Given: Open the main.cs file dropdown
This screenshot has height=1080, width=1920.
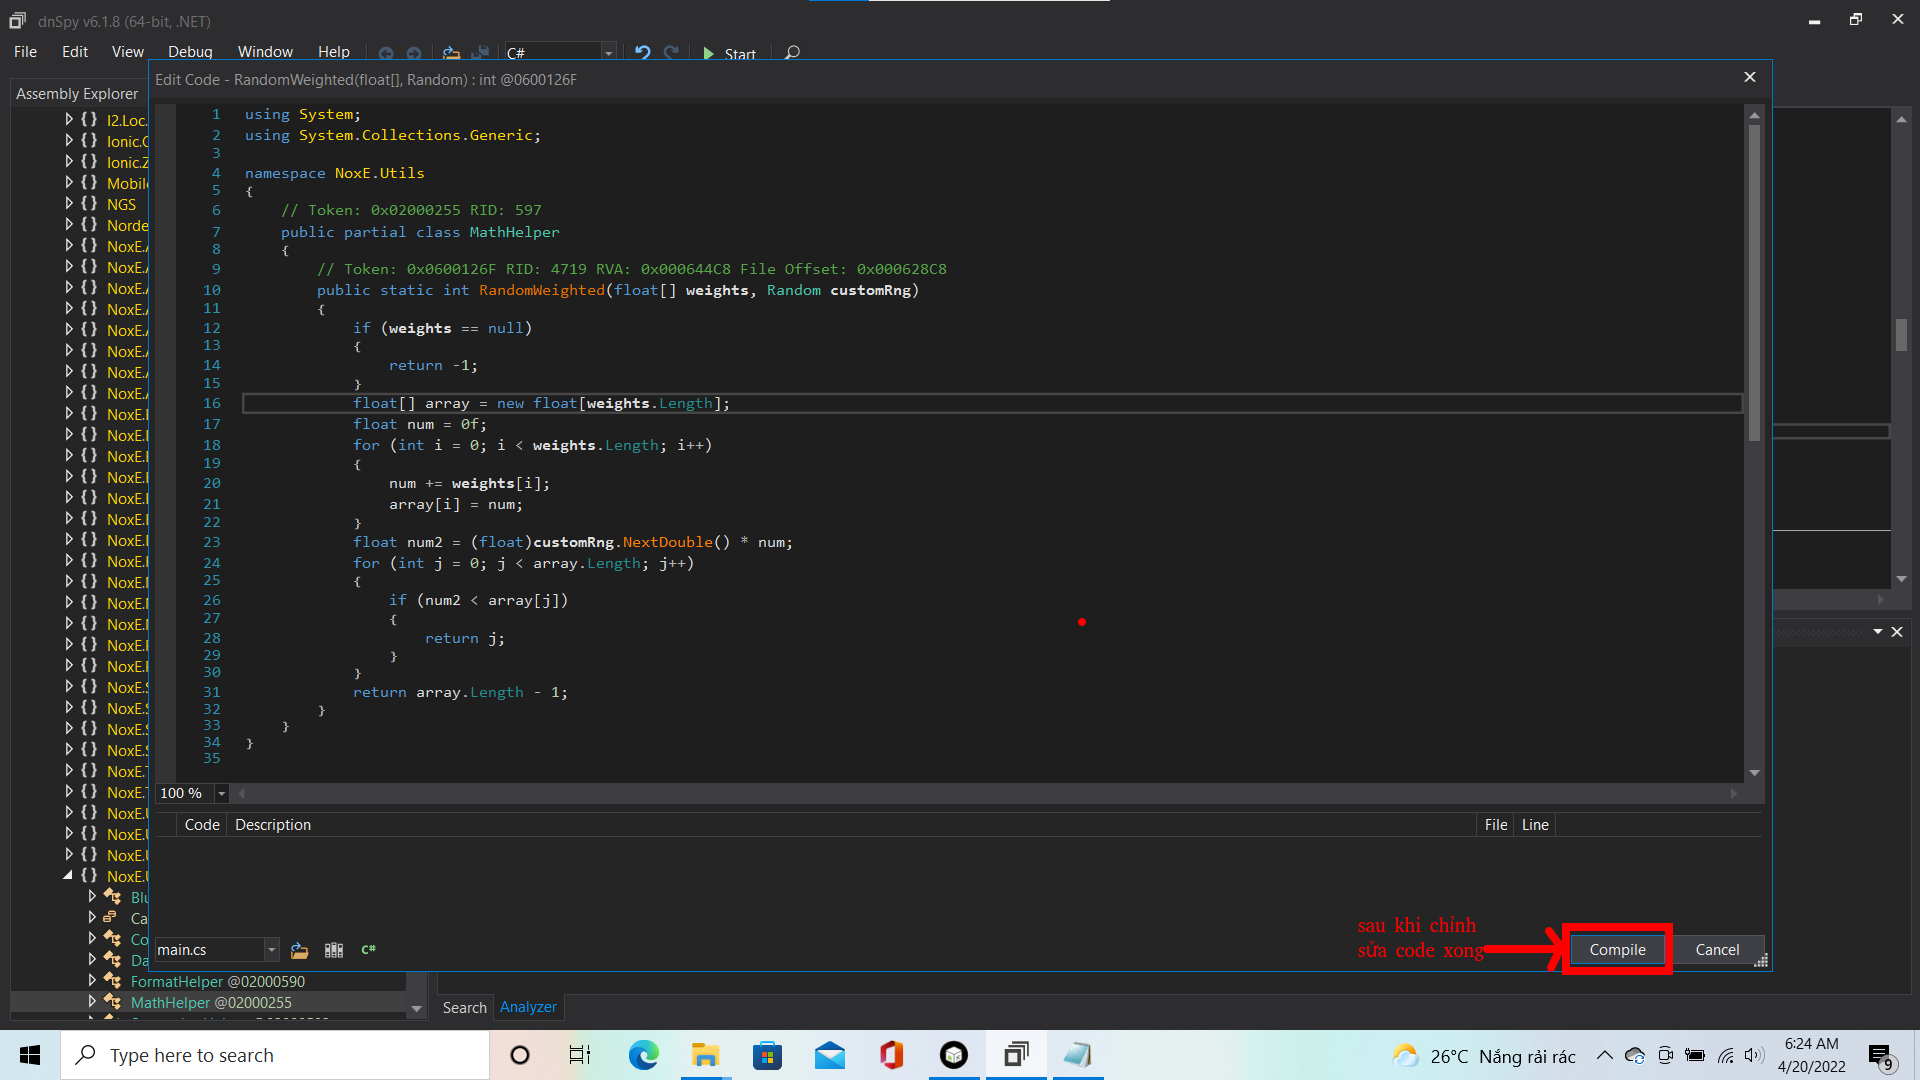Looking at the screenshot, I should (x=271, y=950).
